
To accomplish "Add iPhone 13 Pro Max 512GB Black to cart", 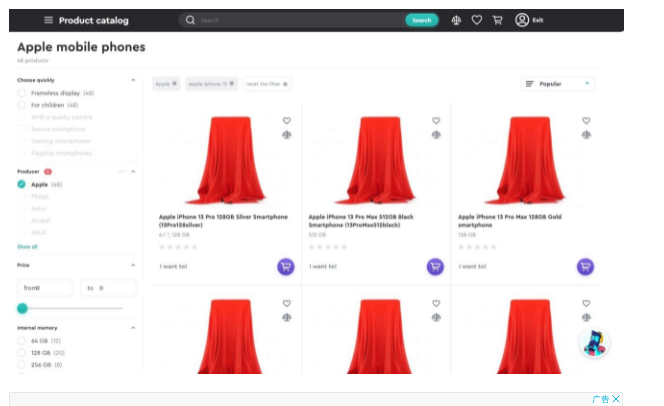I will 435,267.
